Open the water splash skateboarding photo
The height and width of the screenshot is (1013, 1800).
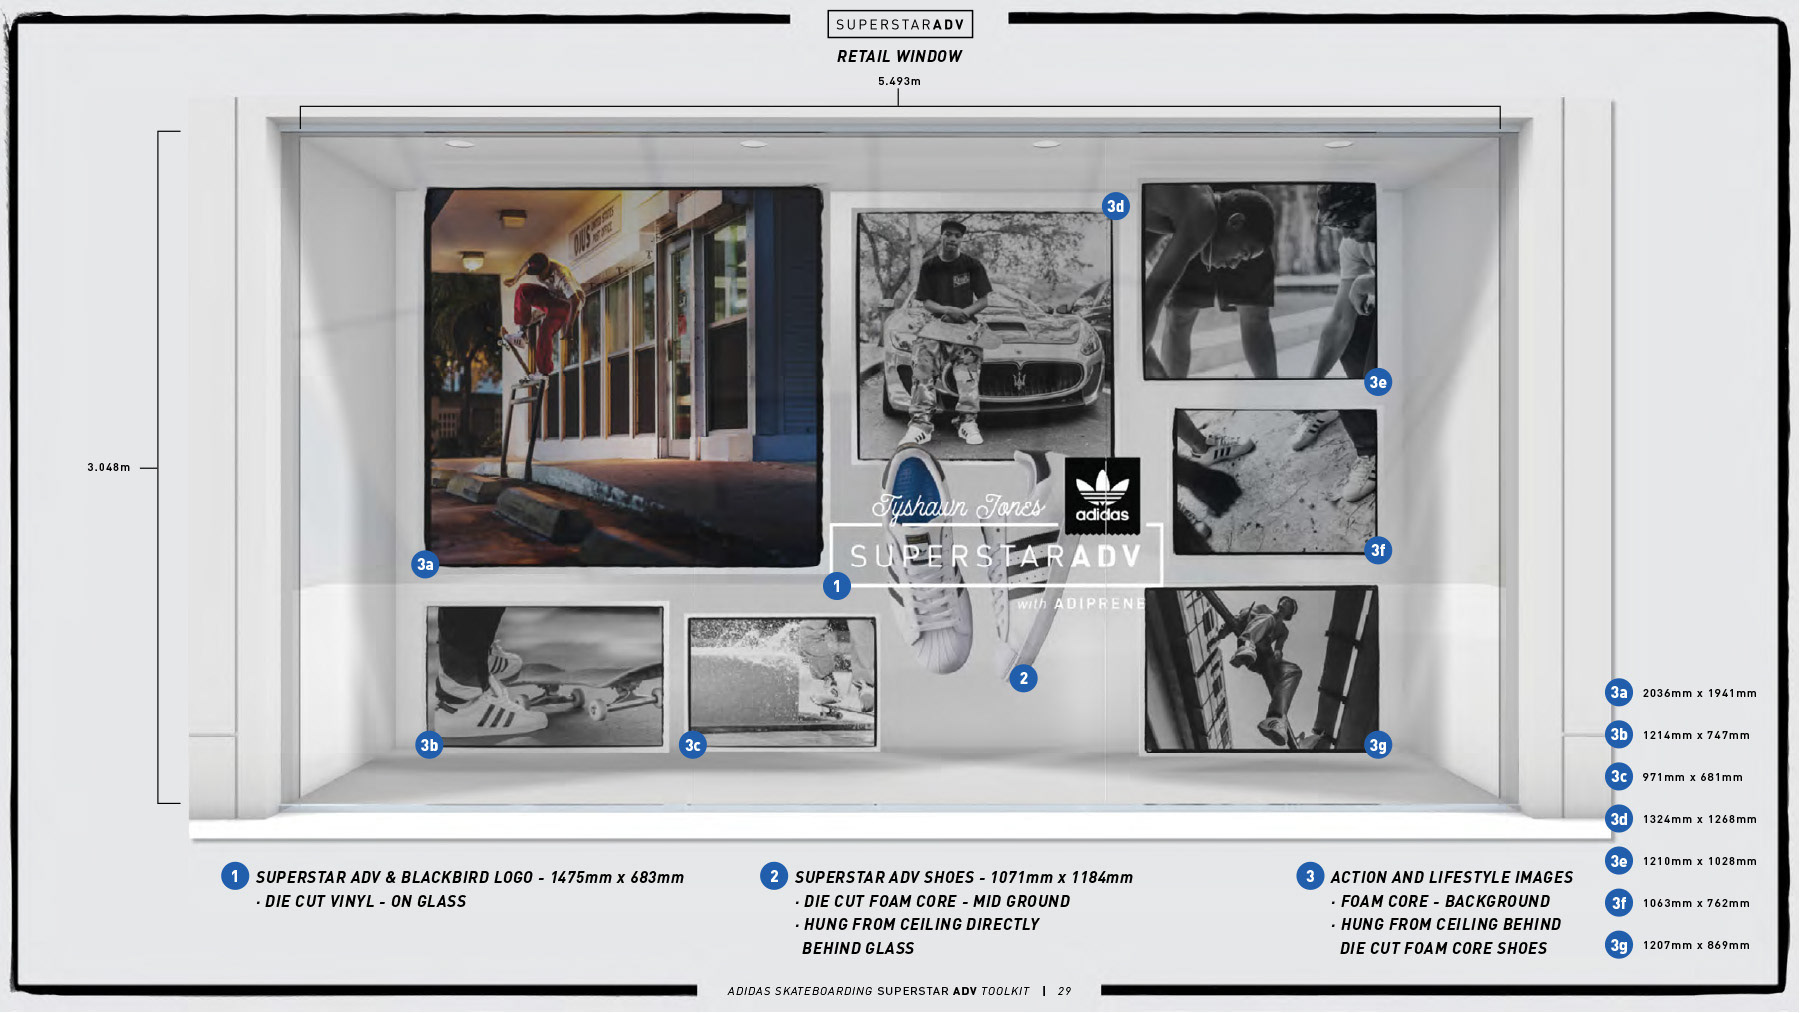[781, 682]
